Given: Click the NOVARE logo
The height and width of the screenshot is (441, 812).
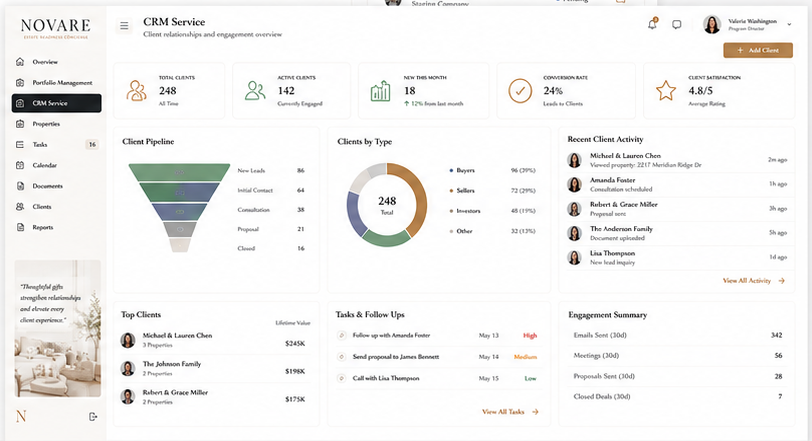Looking at the screenshot, I should tap(55, 28).
